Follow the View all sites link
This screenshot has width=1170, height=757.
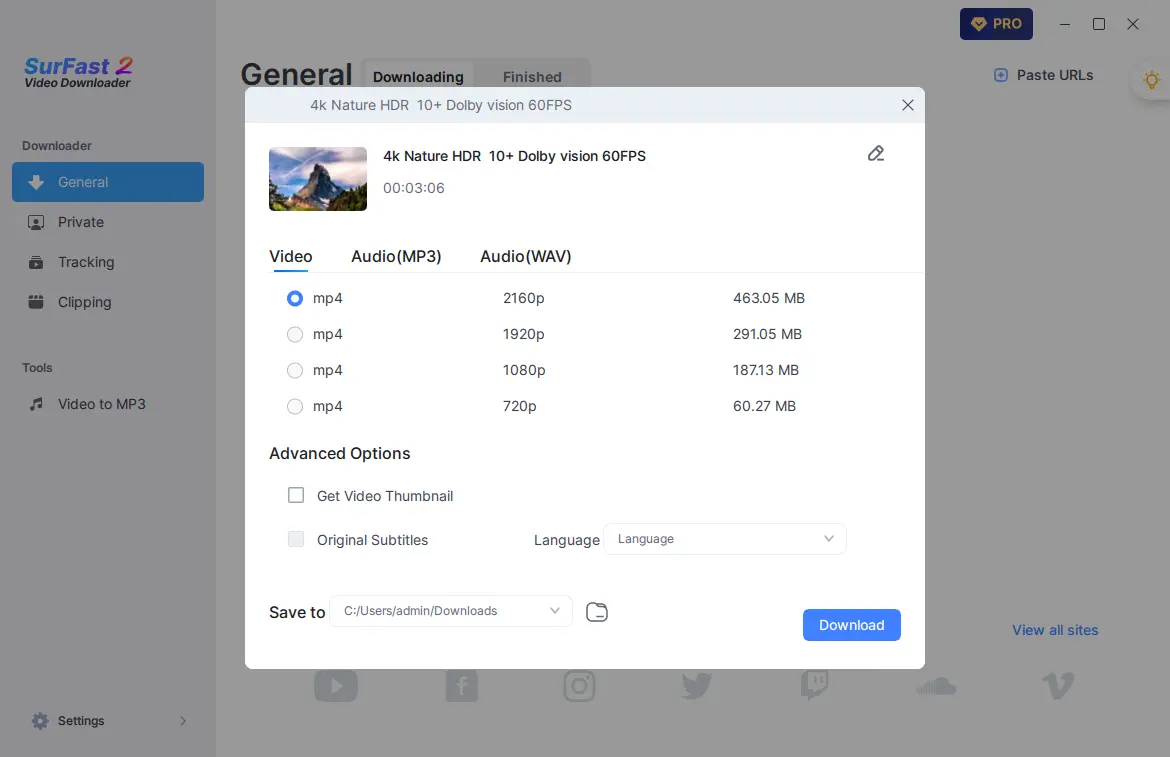[1055, 630]
